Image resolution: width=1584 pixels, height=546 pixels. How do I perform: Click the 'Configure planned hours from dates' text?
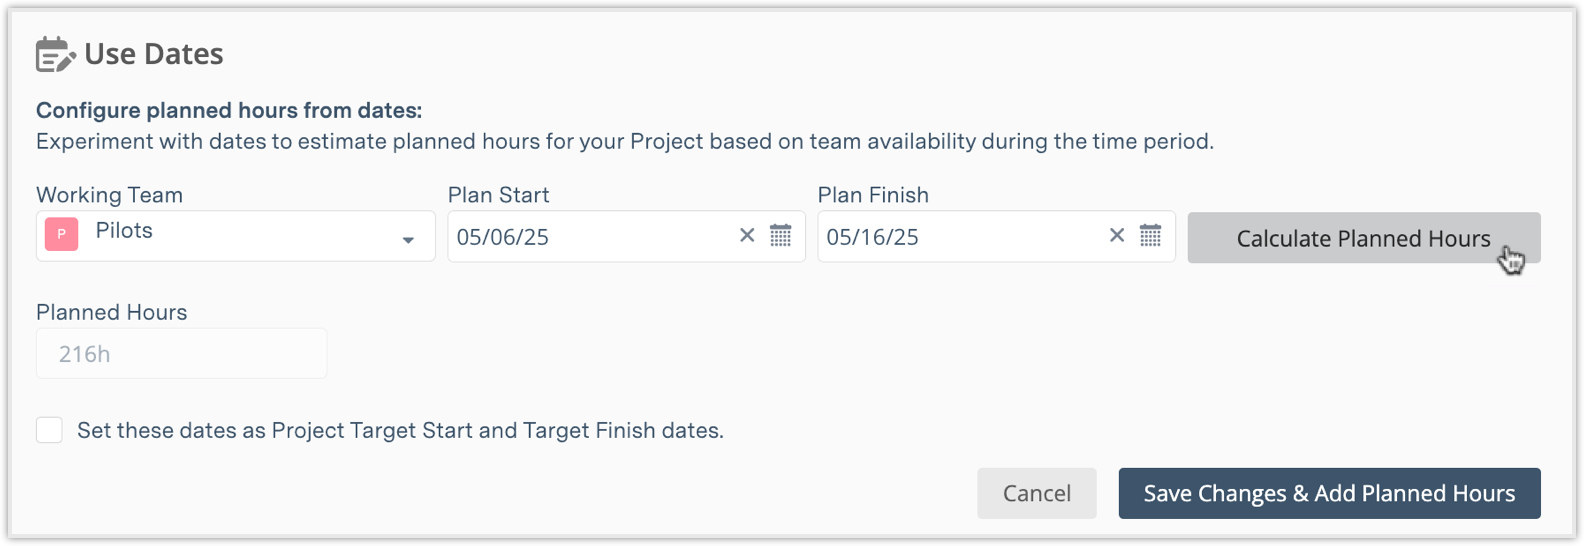pyautogui.click(x=229, y=111)
